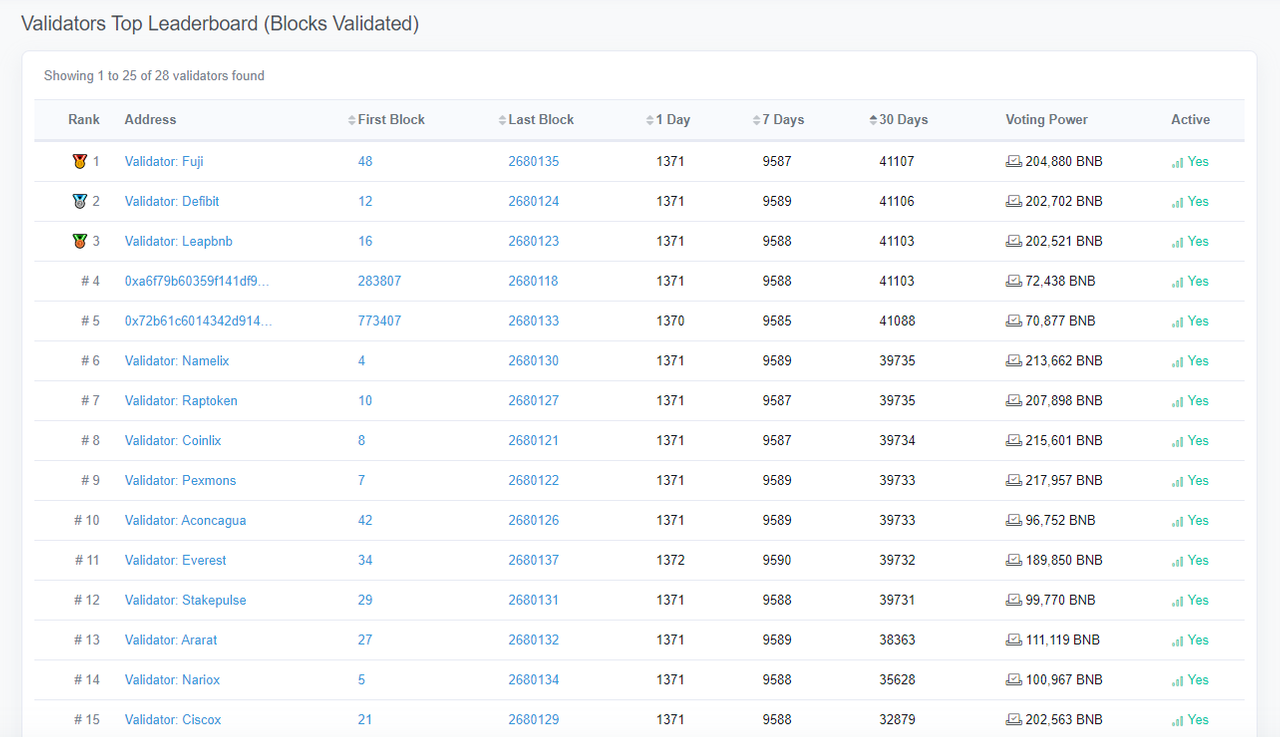Open last block 2680135 link

(534, 161)
